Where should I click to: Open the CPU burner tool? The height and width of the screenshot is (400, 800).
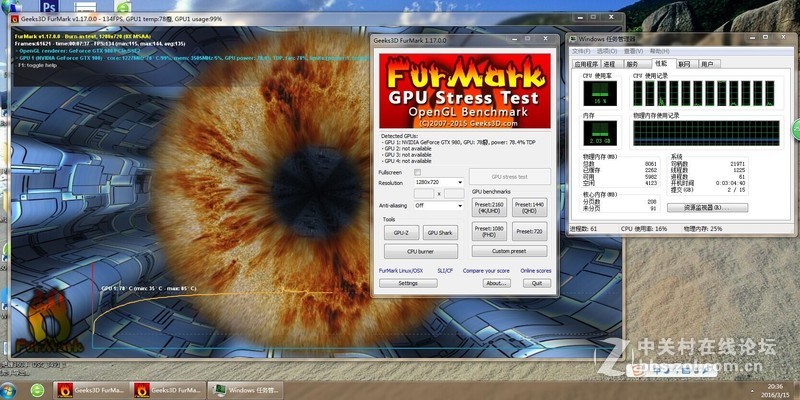click(x=421, y=252)
